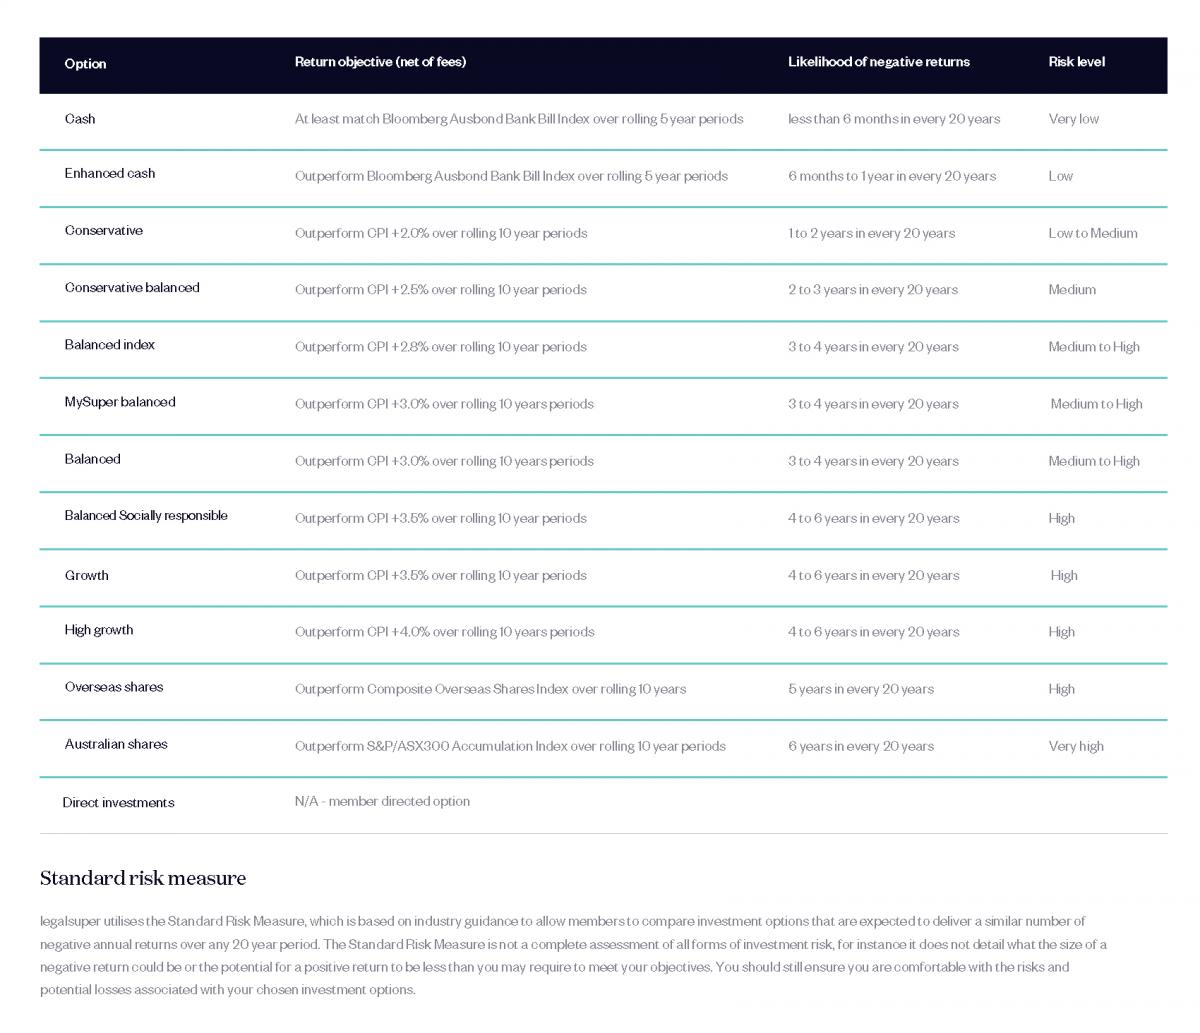Click the Australian shares option name

tap(116, 744)
